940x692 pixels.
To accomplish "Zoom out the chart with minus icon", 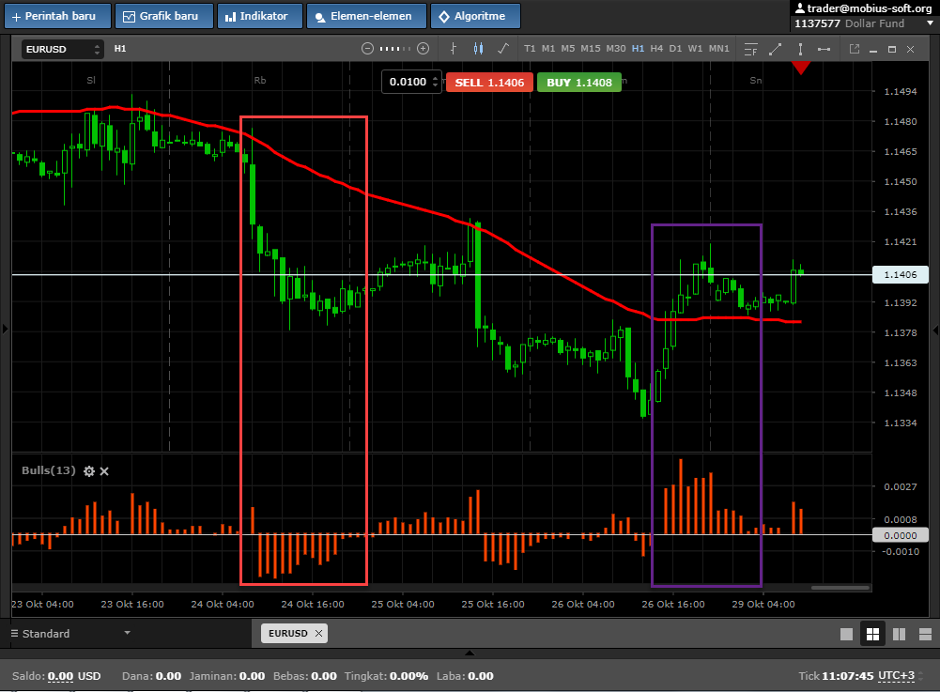I will pyautogui.click(x=367, y=49).
